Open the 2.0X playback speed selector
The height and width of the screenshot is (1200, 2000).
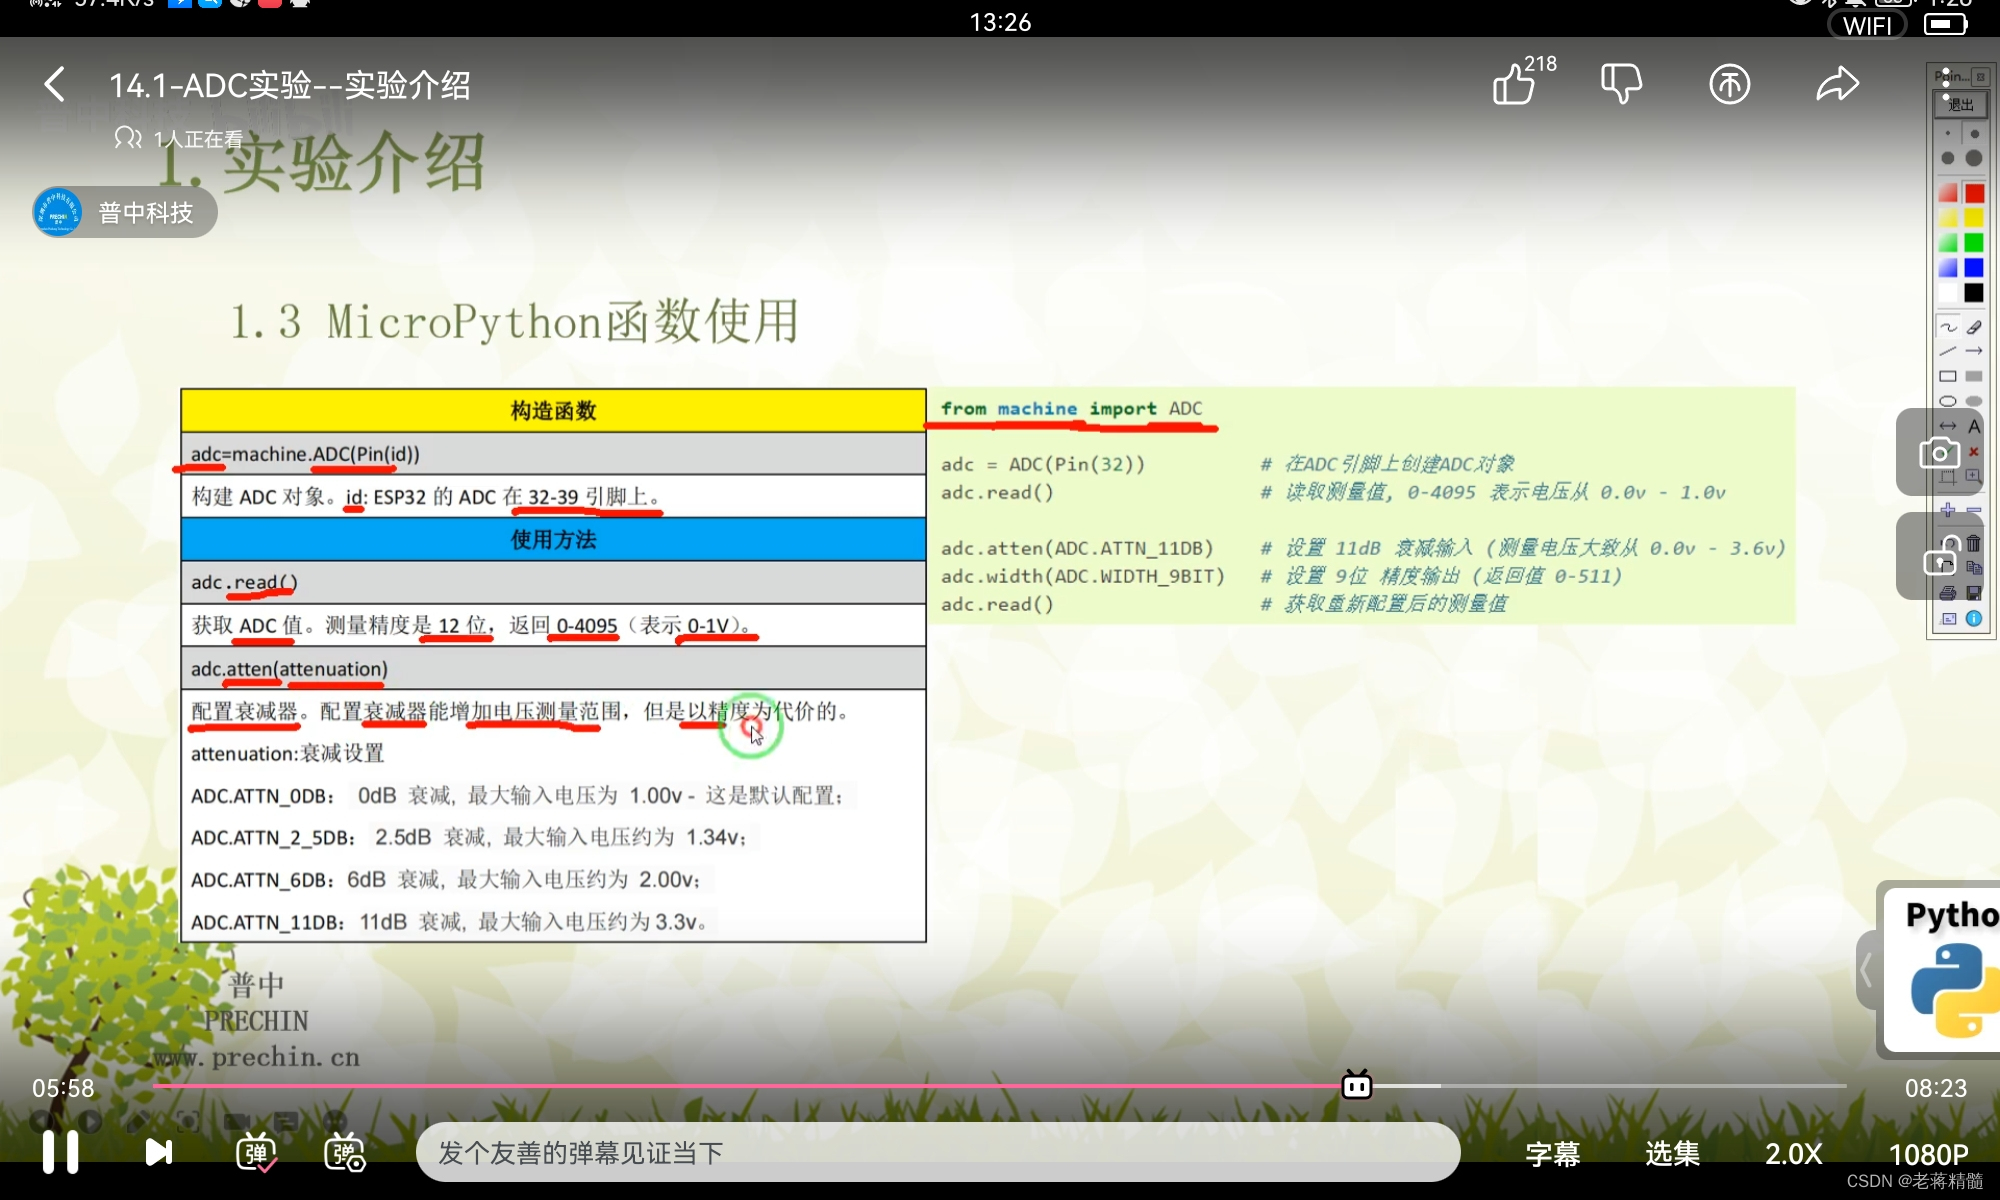[x=1793, y=1152]
